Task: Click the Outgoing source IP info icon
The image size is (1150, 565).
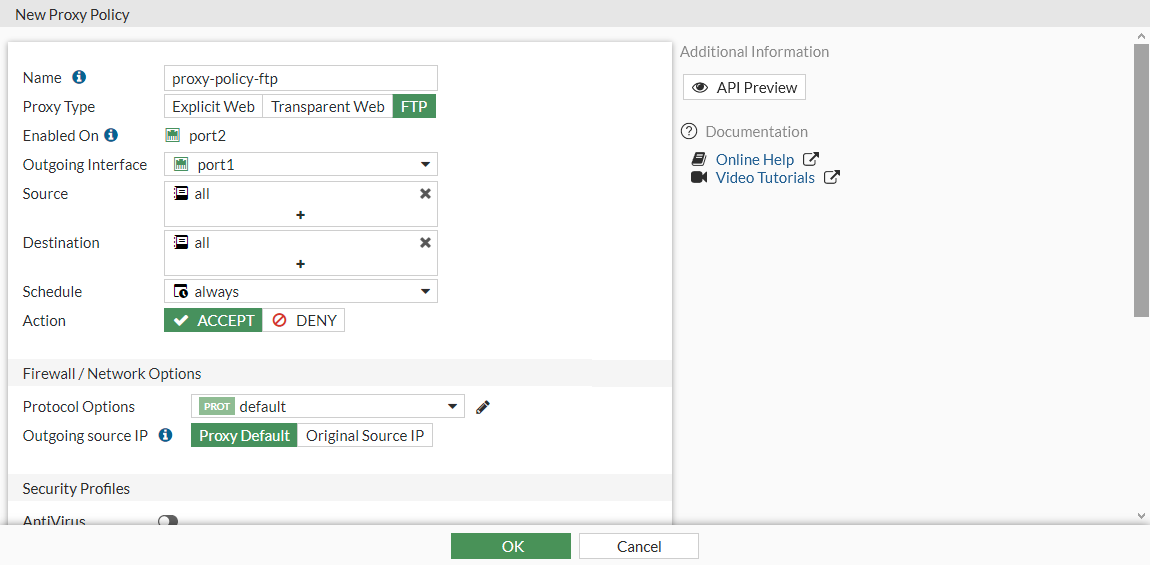Action: pos(166,435)
